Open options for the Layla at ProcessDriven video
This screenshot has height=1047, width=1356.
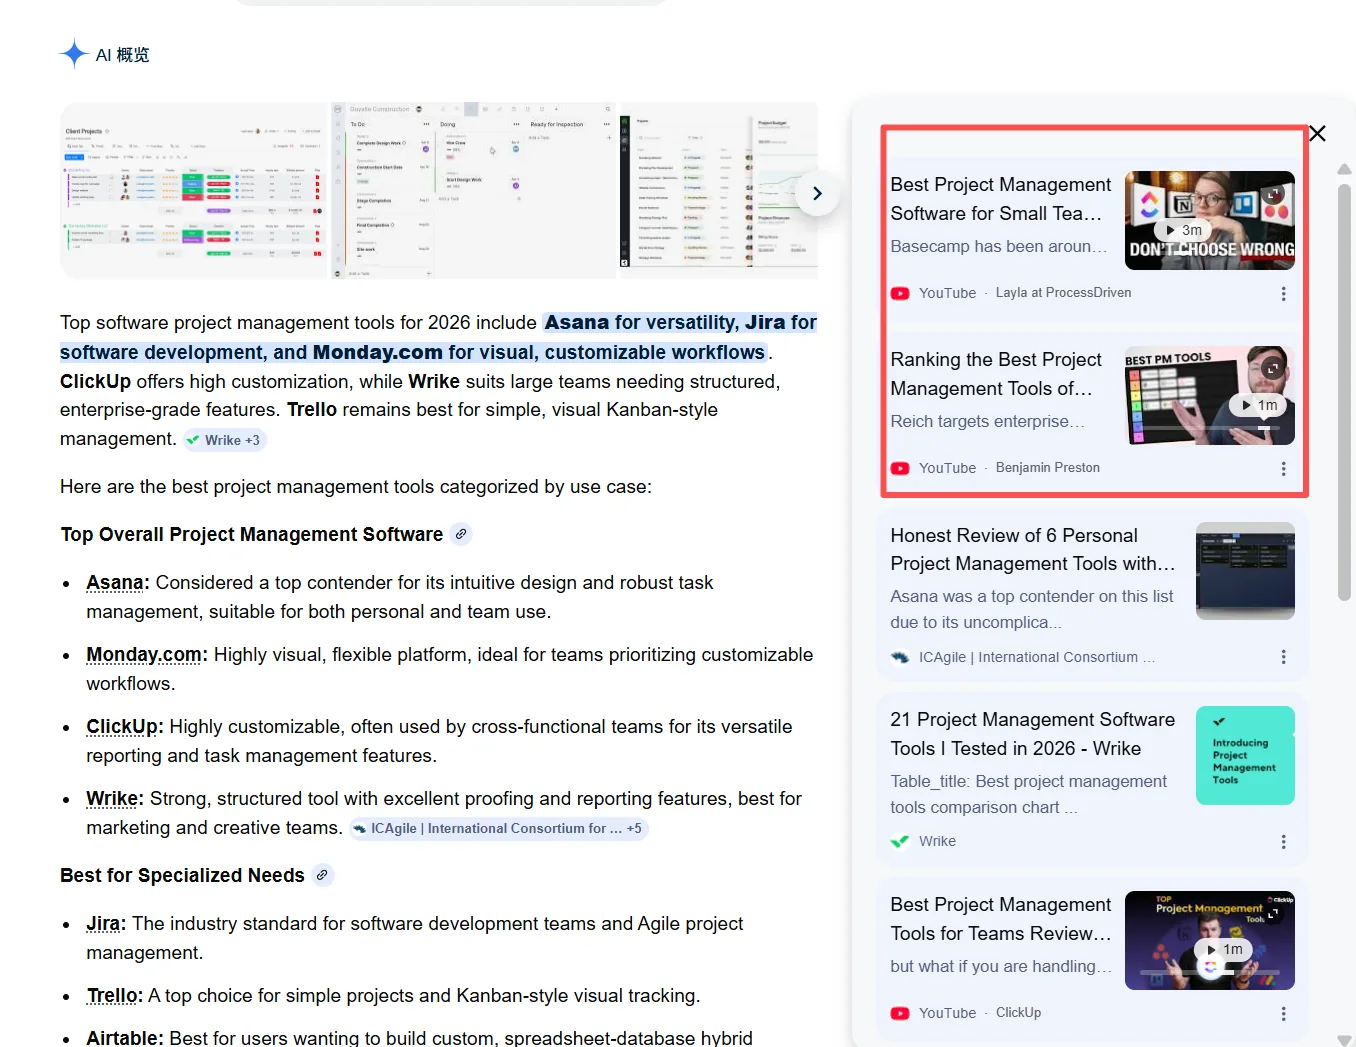point(1283,294)
